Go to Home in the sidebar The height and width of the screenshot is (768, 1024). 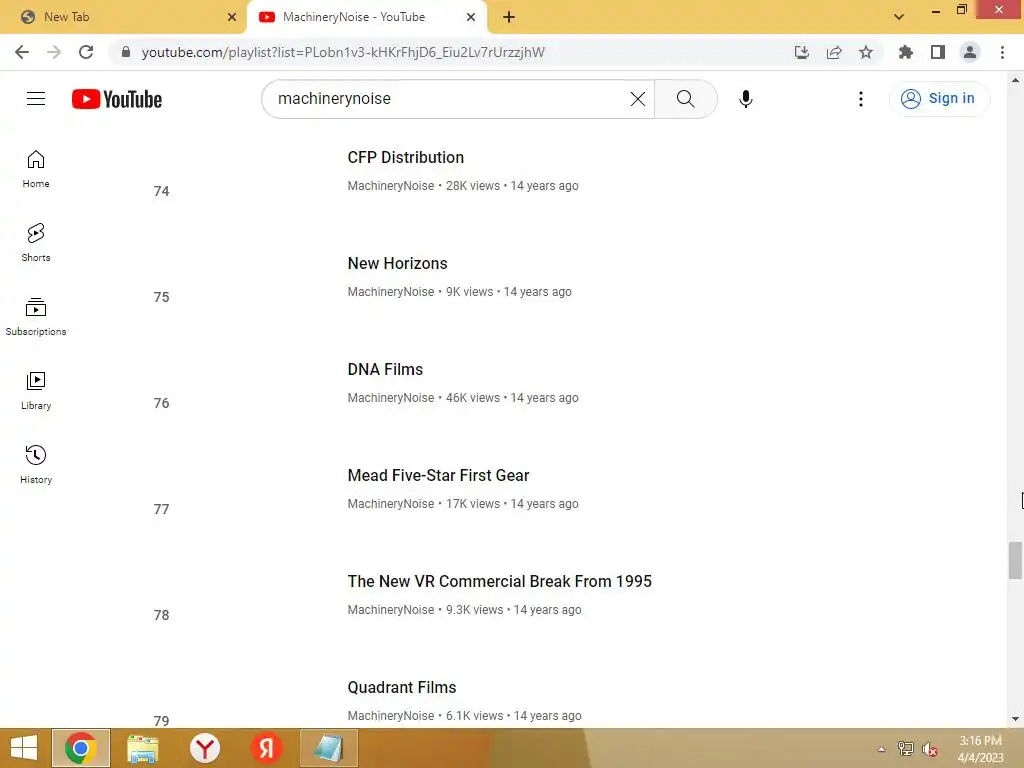[36, 169]
